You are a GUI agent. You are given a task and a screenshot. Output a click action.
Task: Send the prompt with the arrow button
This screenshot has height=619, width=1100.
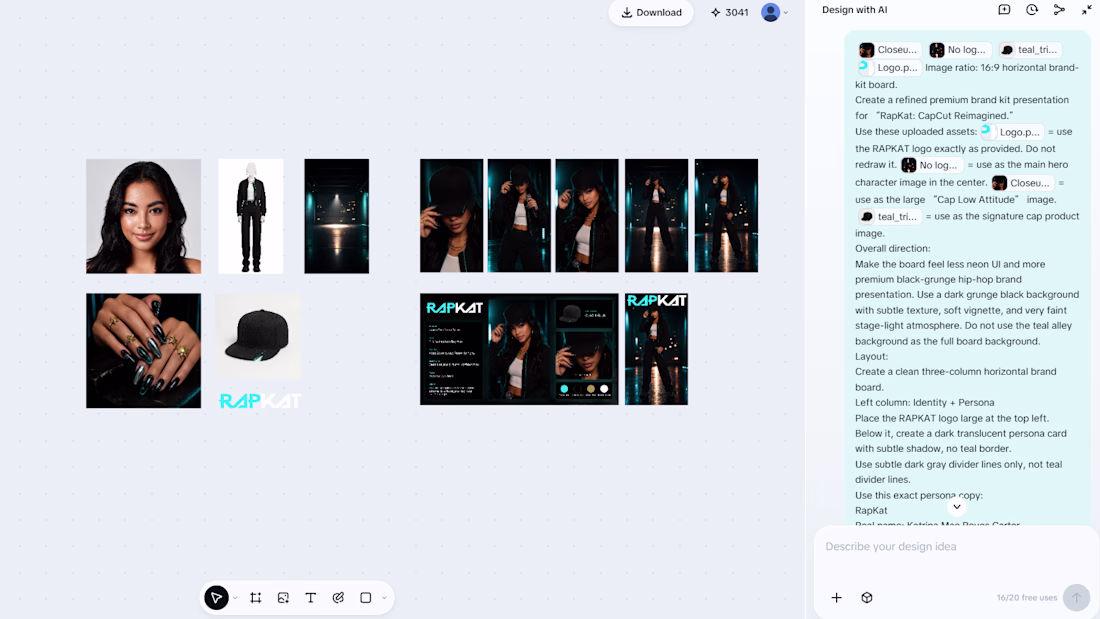[x=1076, y=598]
